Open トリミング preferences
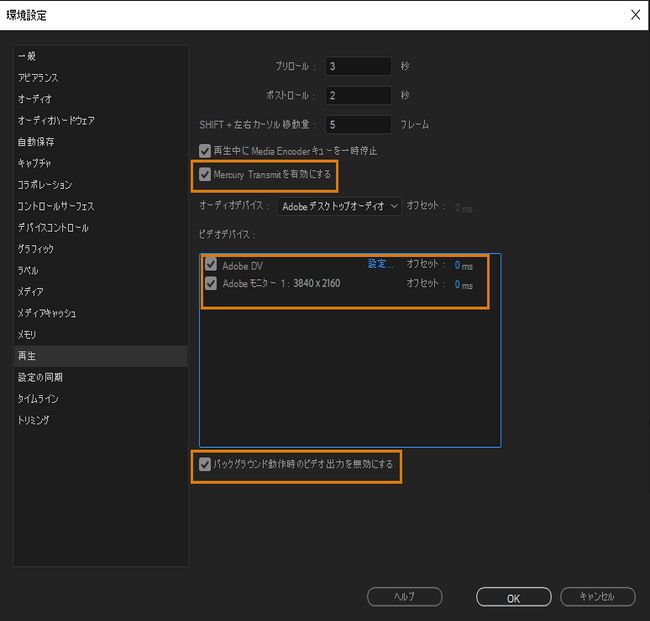 click(100, 420)
